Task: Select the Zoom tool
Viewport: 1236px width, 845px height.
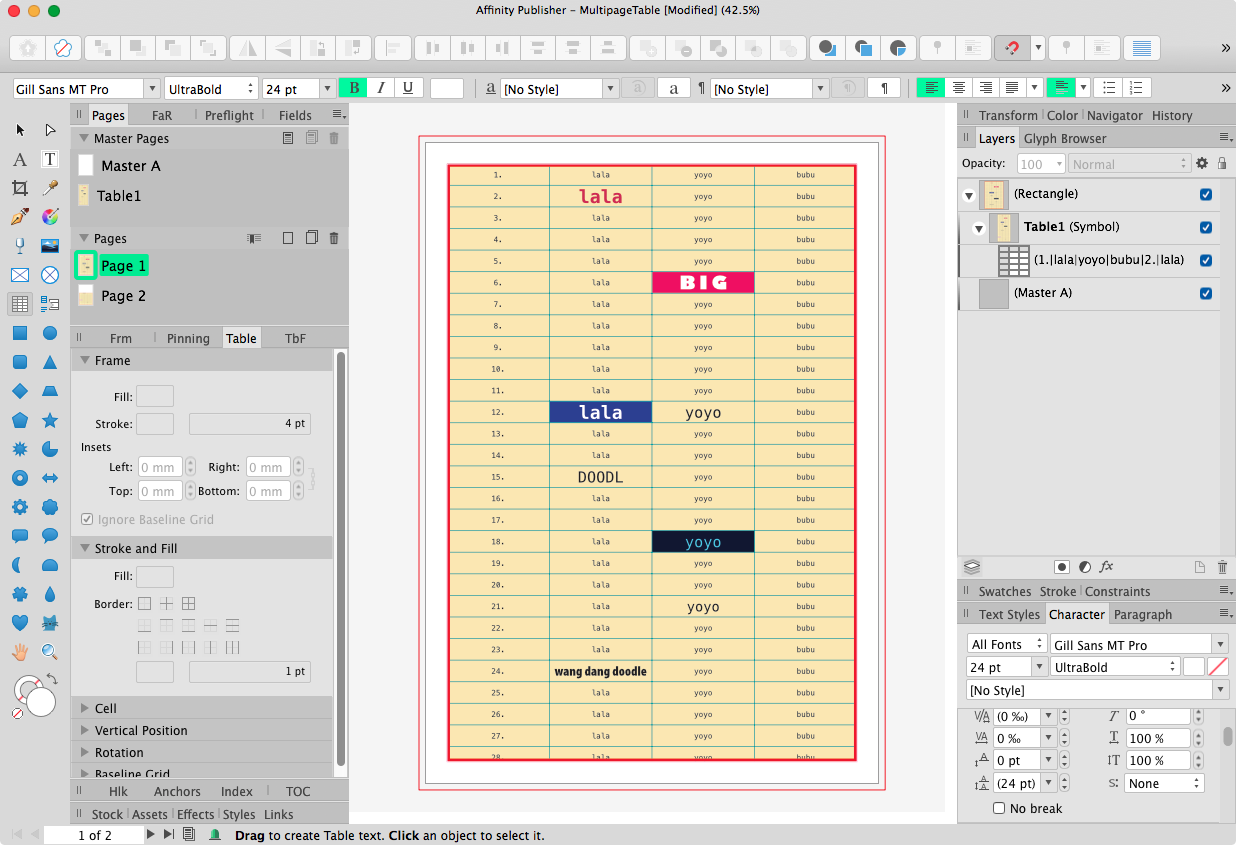Action: coord(50,652)
